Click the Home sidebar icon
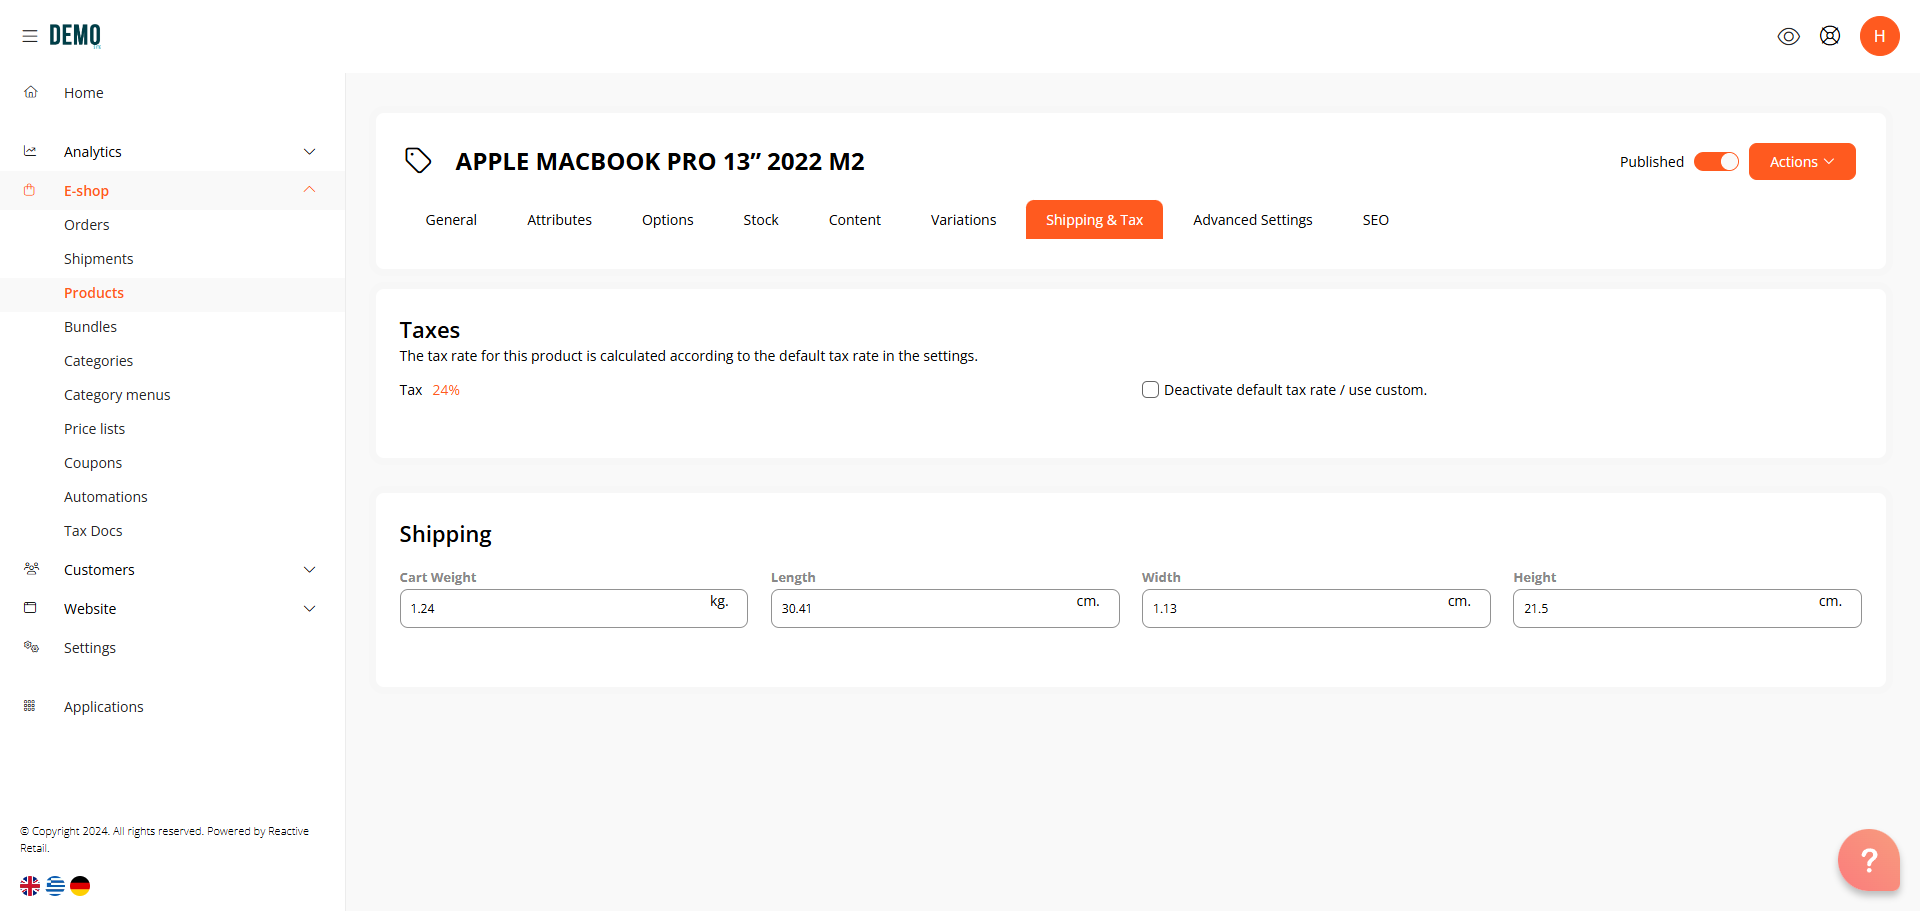 point(31,92)
